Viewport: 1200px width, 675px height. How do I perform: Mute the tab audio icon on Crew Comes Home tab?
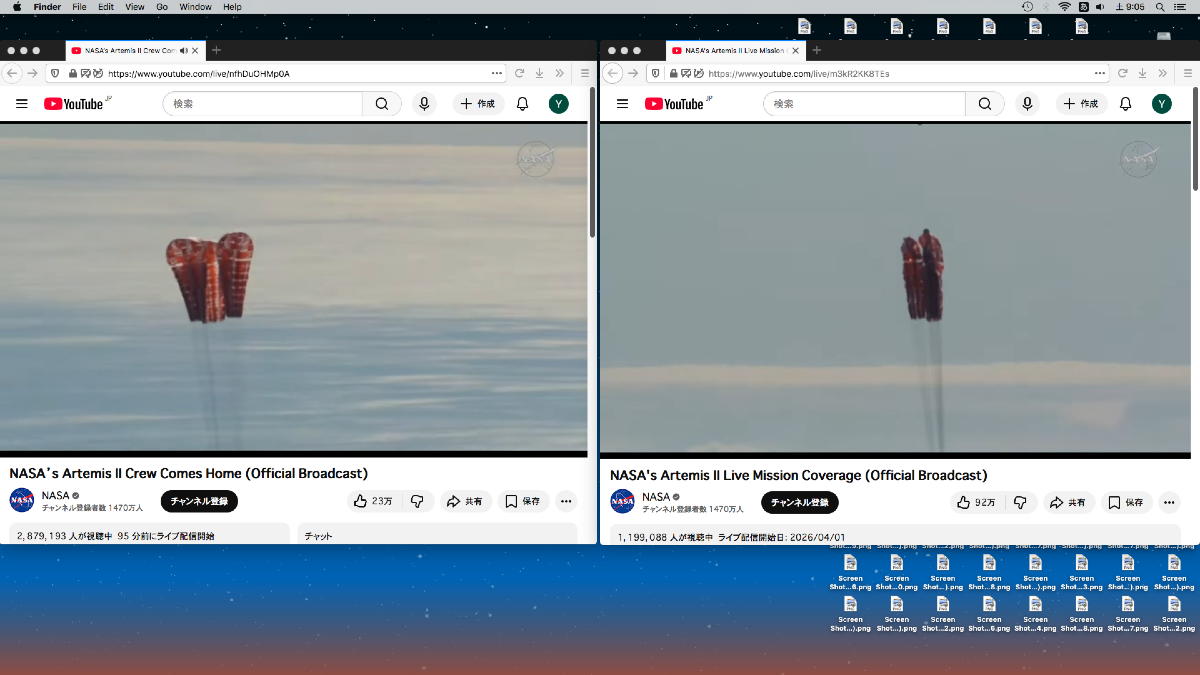(182, 50)
